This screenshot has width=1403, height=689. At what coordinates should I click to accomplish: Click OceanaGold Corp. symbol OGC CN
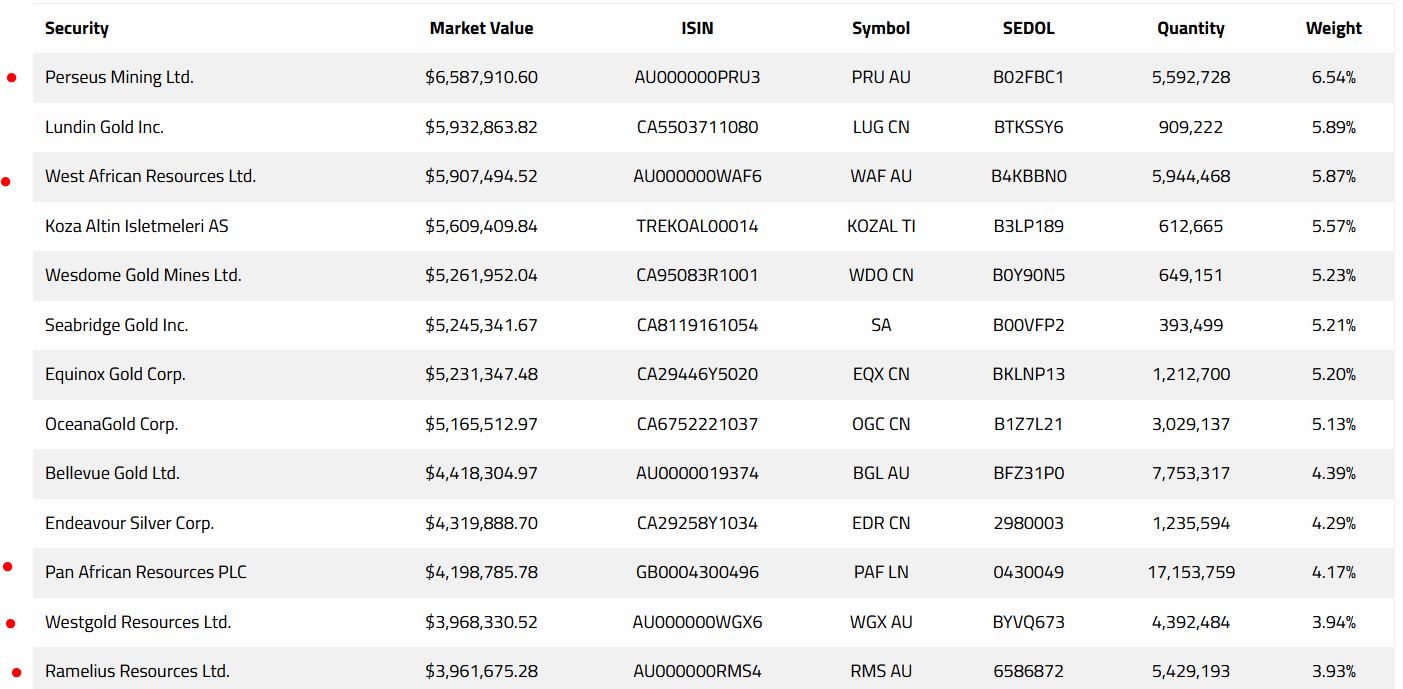880,424
